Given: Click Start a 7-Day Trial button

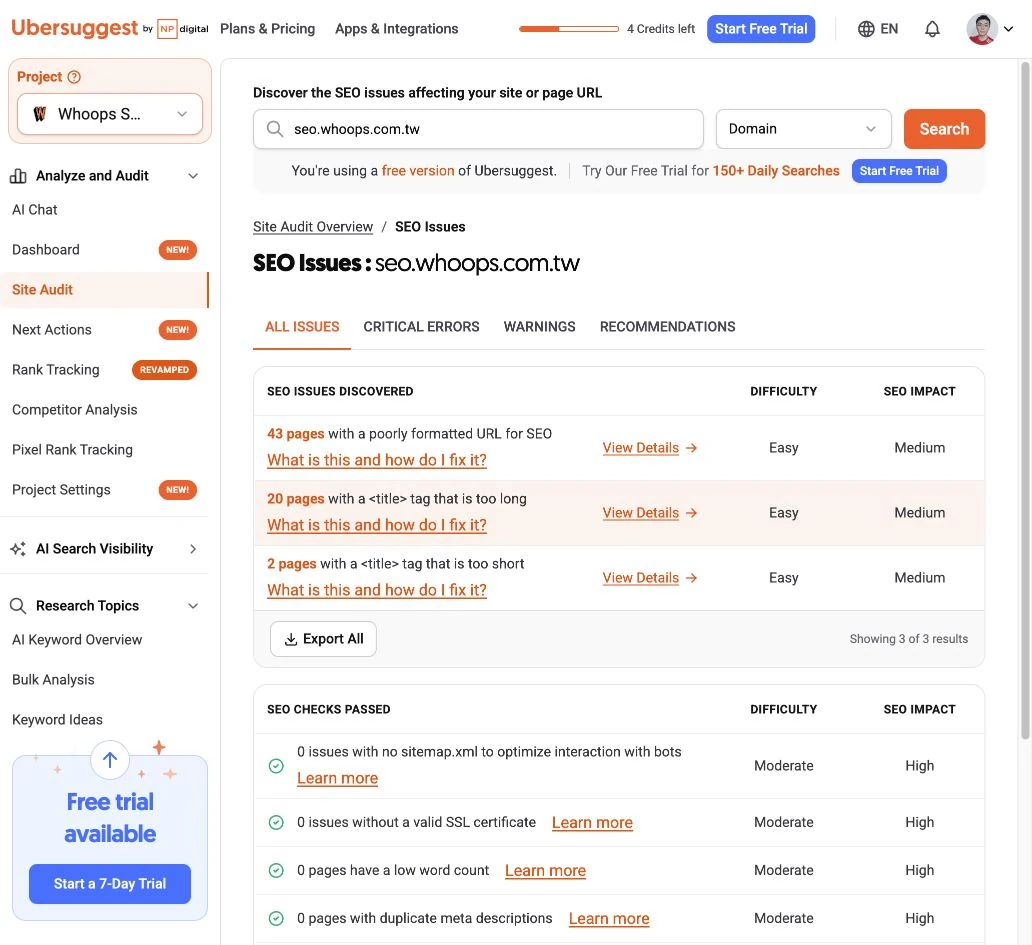Looking at the screenshot, I should tap(110, 884).
